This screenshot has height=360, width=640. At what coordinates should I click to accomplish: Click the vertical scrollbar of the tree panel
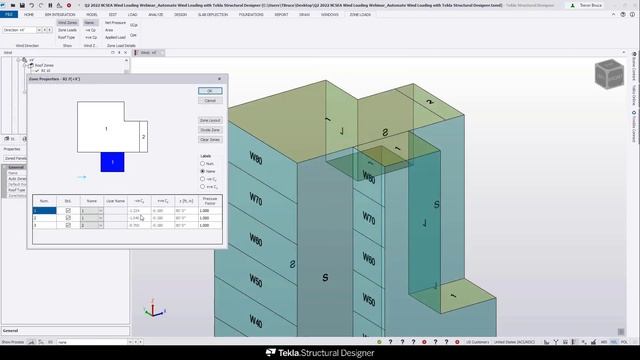click(126, 67)
